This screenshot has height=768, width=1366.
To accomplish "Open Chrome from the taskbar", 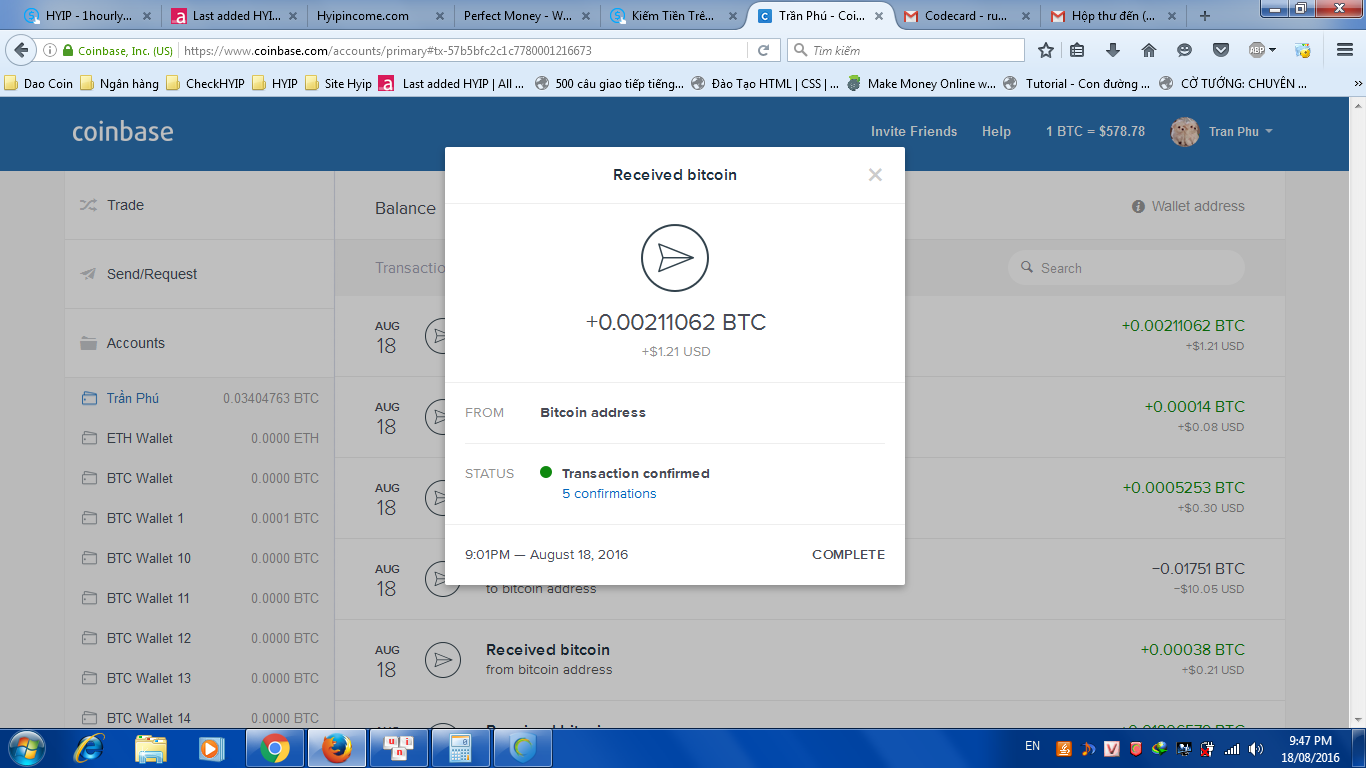I will [x=275, y=748].
